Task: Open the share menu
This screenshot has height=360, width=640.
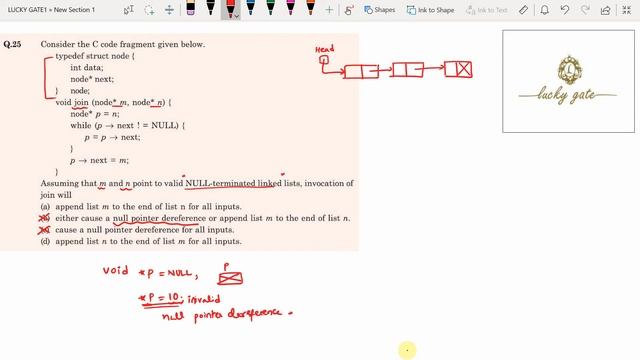Action: tap(606, 10)
